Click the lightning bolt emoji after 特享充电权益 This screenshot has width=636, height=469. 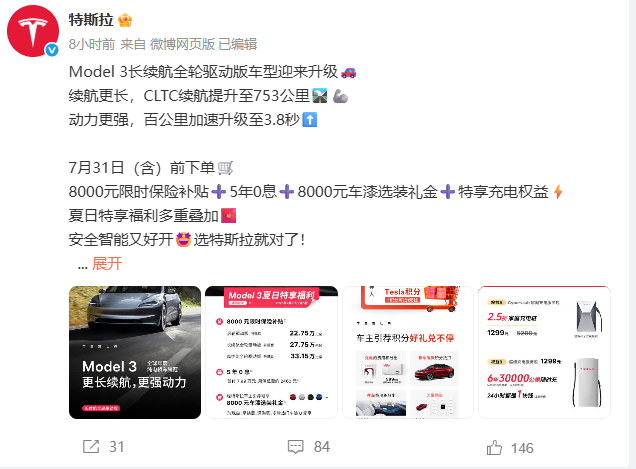558,191
